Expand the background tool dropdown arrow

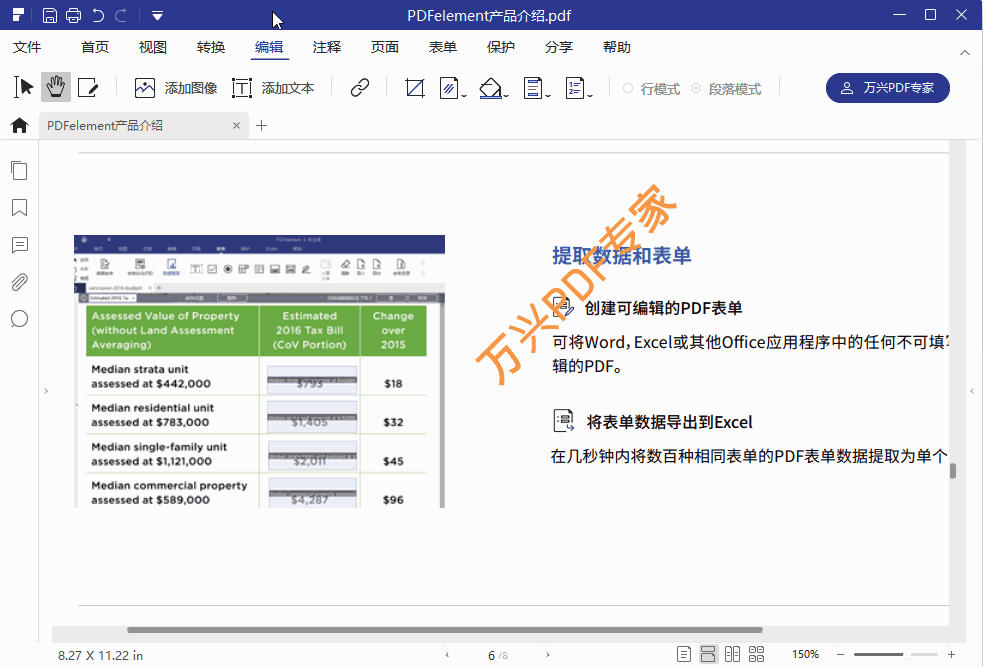coord(506,95)
